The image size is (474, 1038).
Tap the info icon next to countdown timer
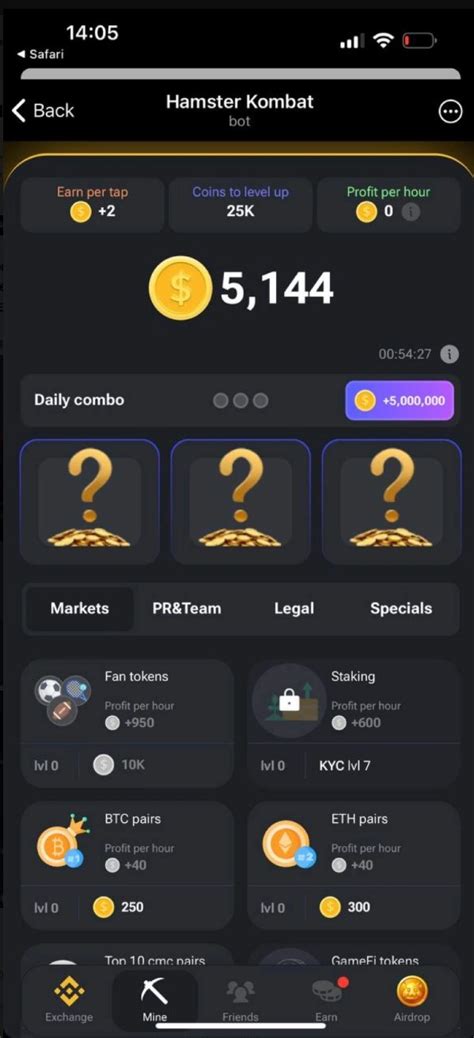pyautogui.click(x=450, y=354)
